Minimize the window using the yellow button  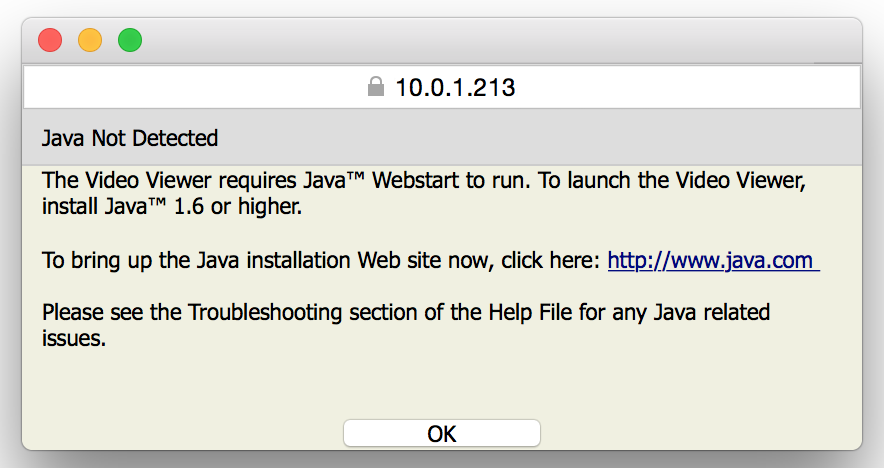(90, 40)
